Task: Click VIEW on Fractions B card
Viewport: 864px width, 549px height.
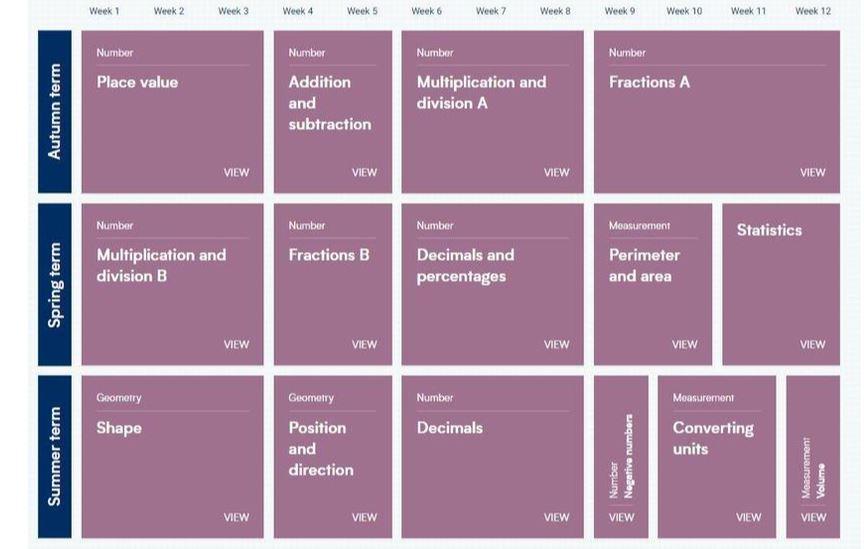Action: [364, 344]
